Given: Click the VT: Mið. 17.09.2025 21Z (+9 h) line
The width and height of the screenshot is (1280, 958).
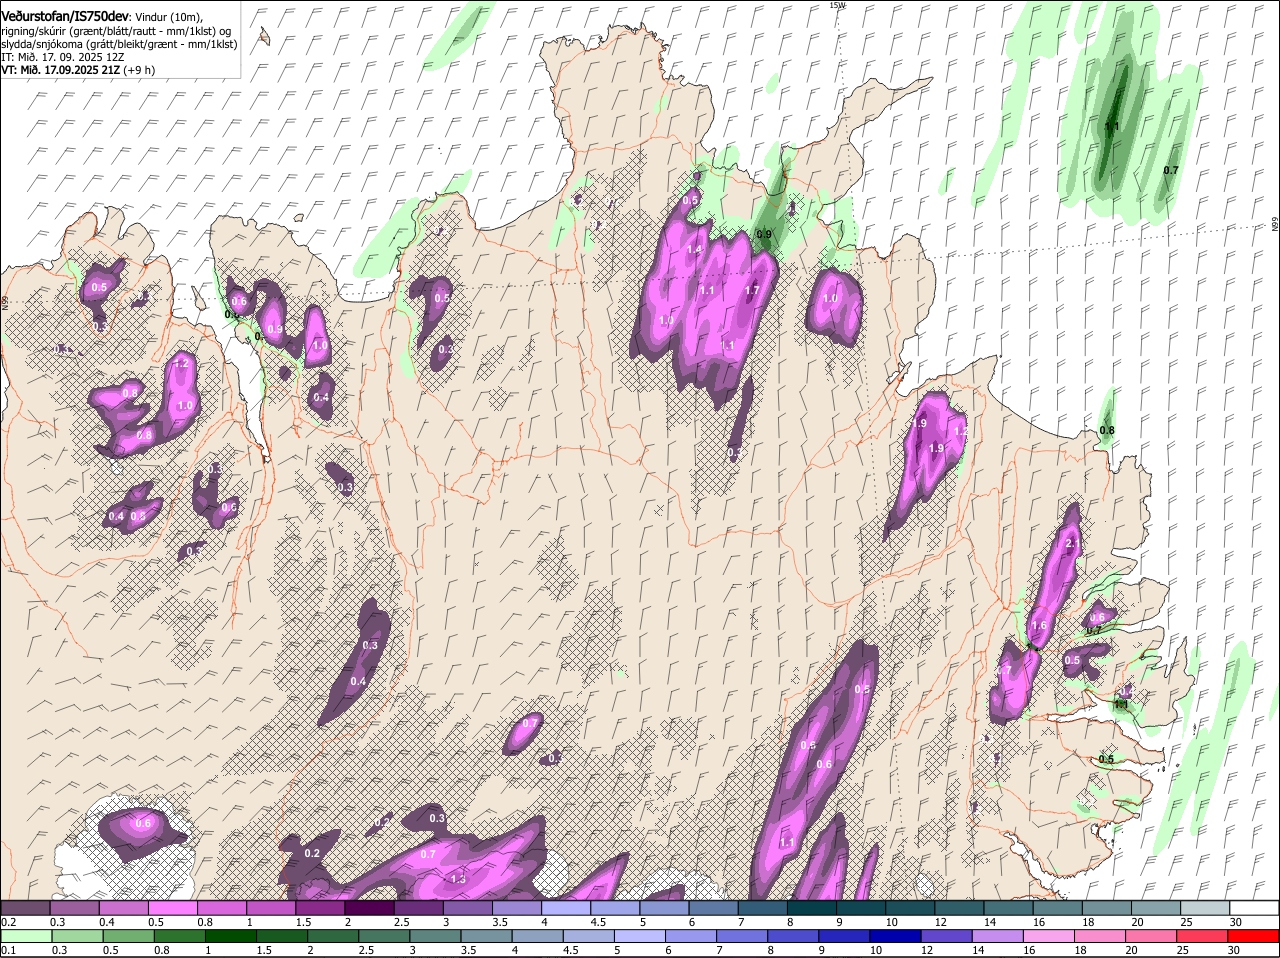Looking at the screenshot, I should 78,70.
